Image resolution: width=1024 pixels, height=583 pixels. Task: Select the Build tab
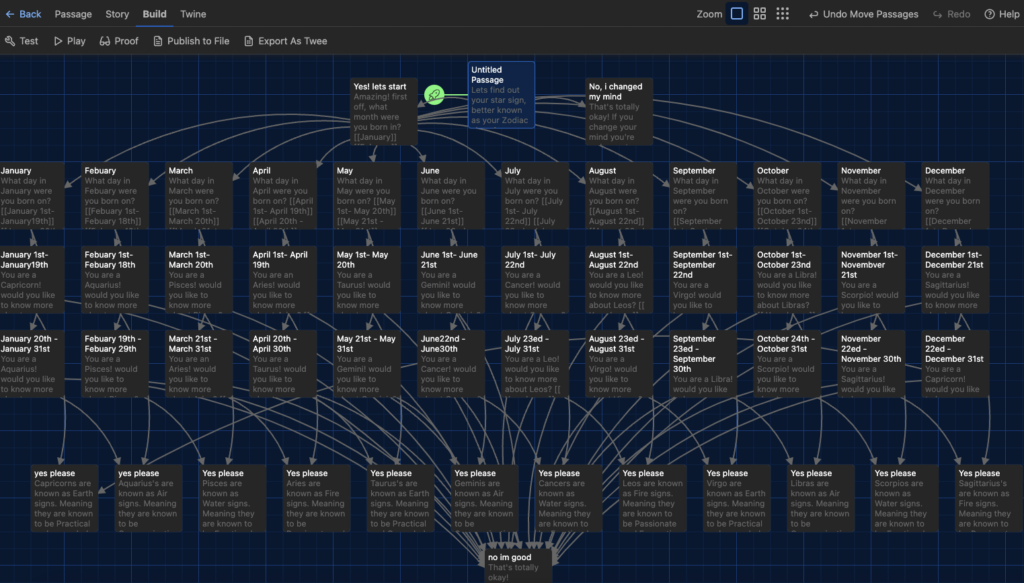point(155,14)
